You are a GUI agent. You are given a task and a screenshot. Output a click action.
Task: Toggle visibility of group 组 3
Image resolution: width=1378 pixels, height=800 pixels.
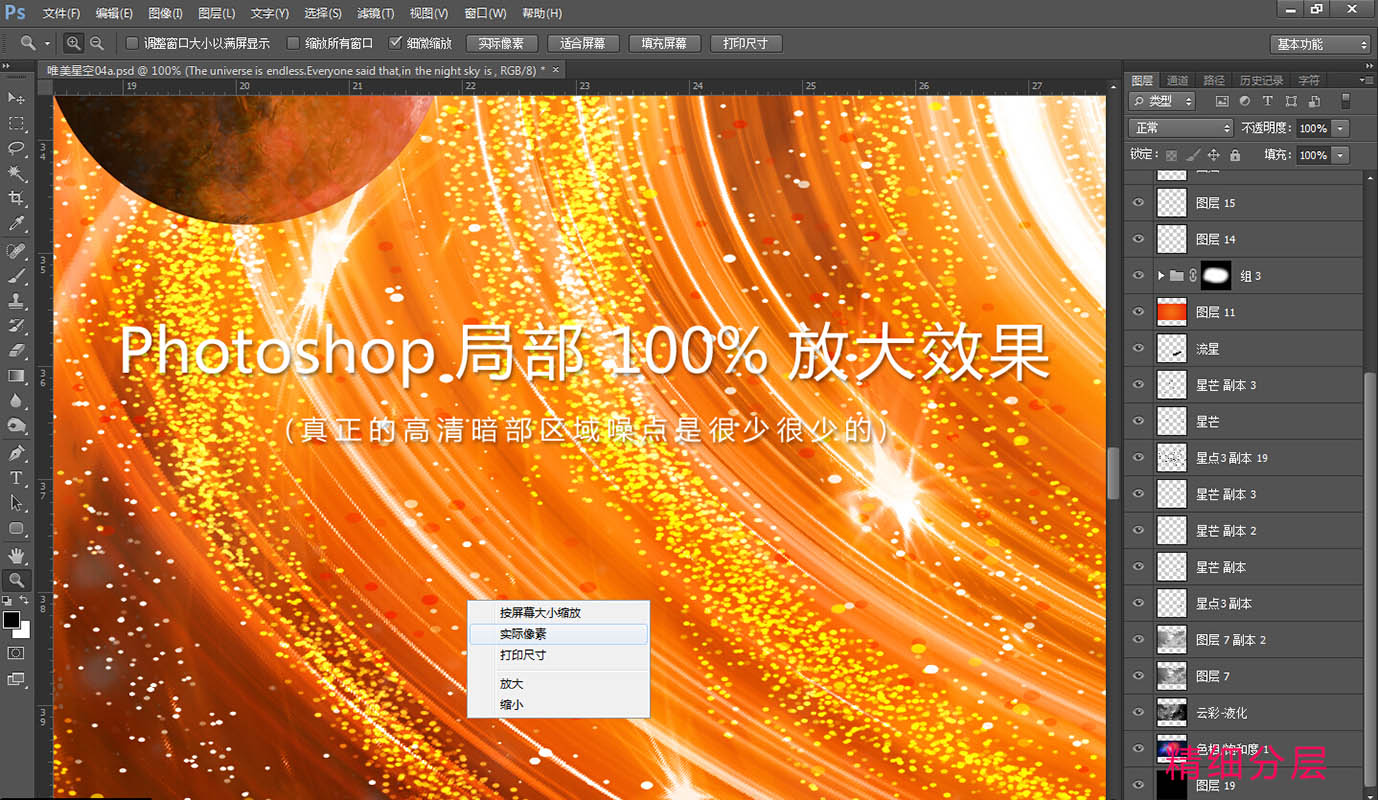click(1138, 275)
